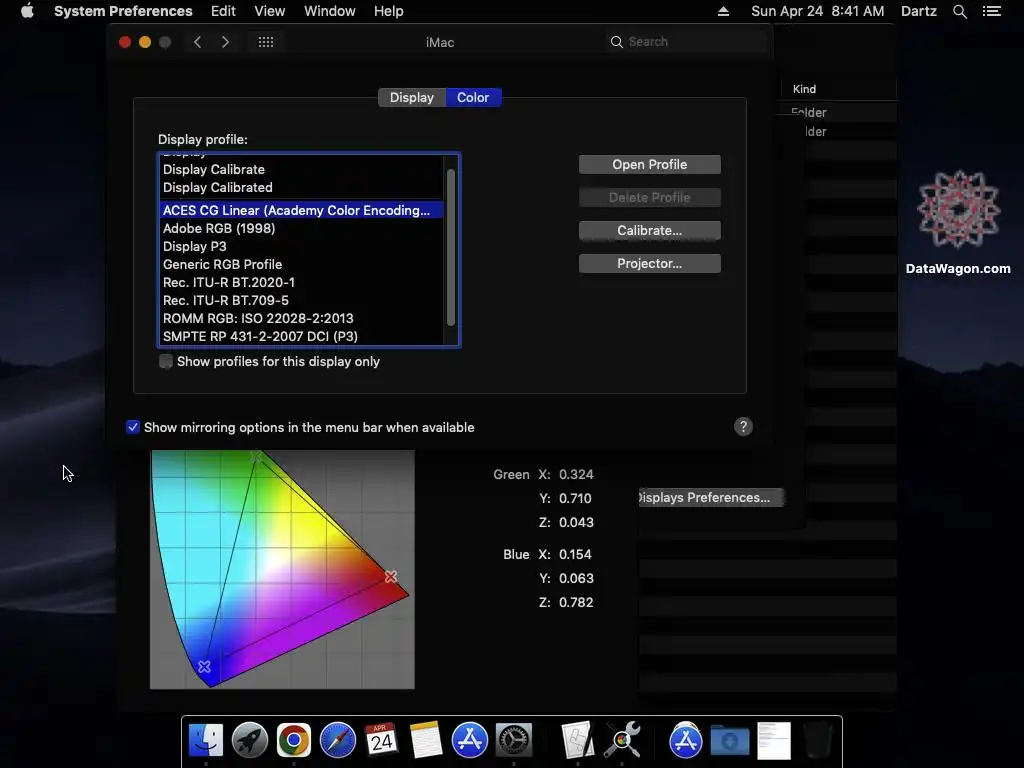The image size is (1024, 768).
Task: Click the Projector... button
Action: [x=649, y=263]
